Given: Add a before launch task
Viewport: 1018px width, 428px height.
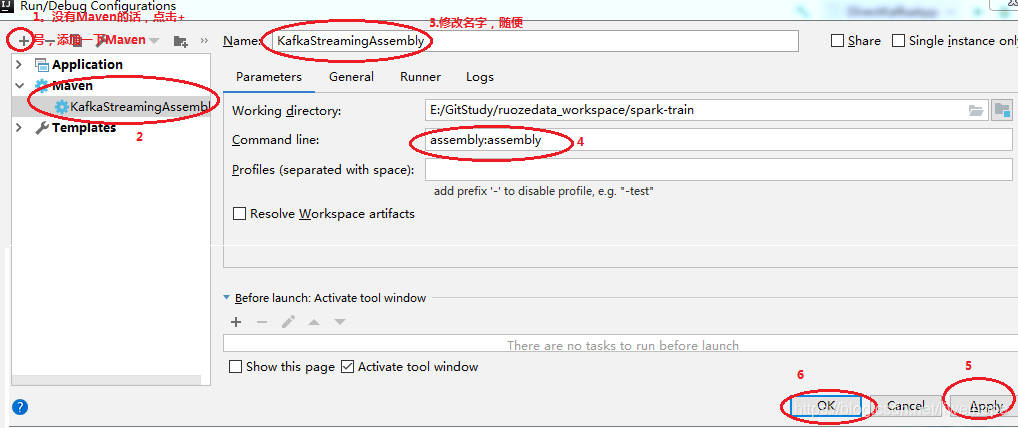Looking at the screenshot, I should click(236, 322).
